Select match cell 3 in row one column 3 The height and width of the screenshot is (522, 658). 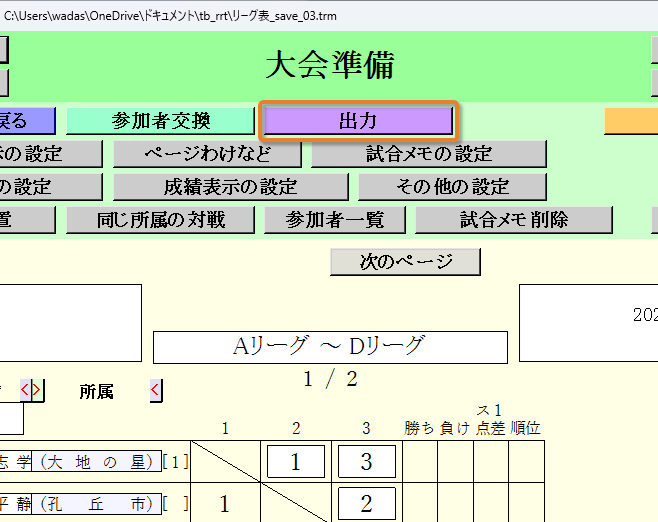367,461
